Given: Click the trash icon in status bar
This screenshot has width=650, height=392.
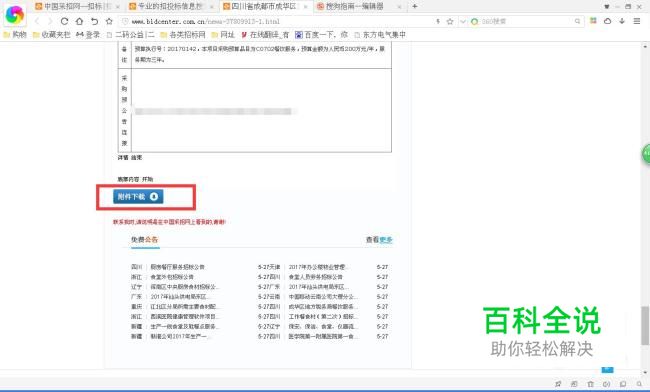Looking at the screenshot, I should click(x=590, y=384).
